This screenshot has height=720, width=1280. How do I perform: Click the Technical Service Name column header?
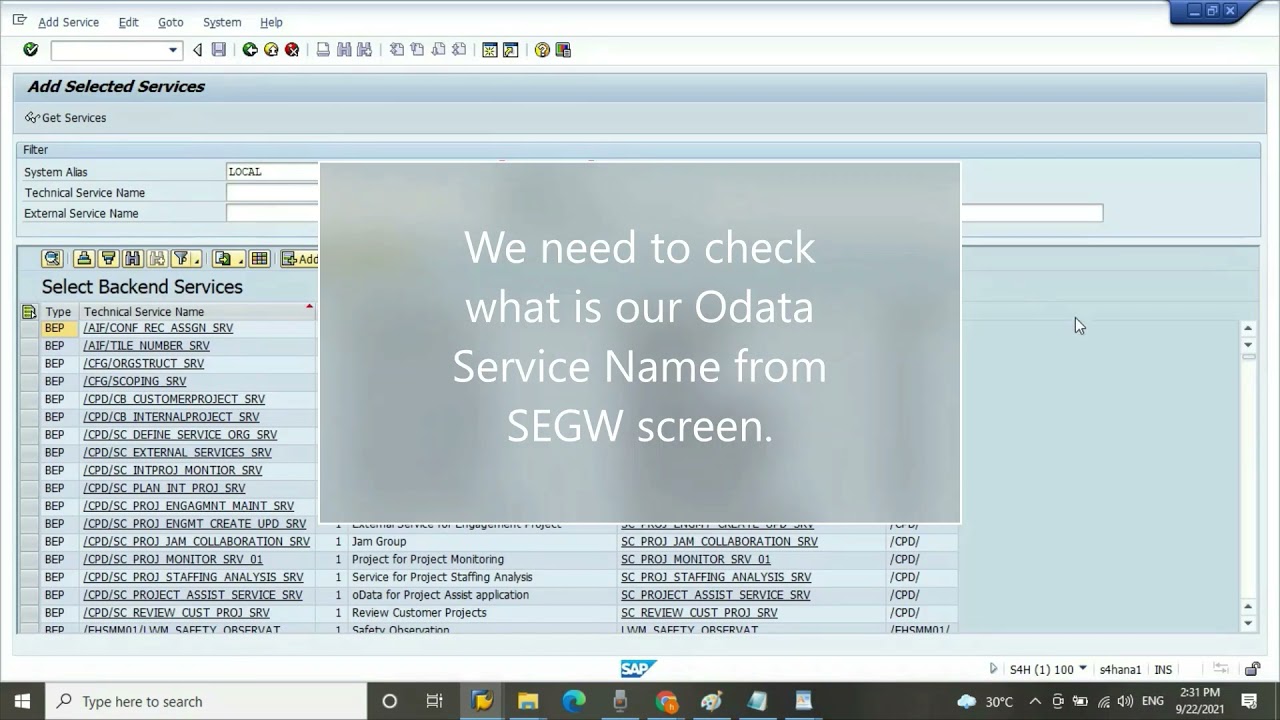[197, 312]
